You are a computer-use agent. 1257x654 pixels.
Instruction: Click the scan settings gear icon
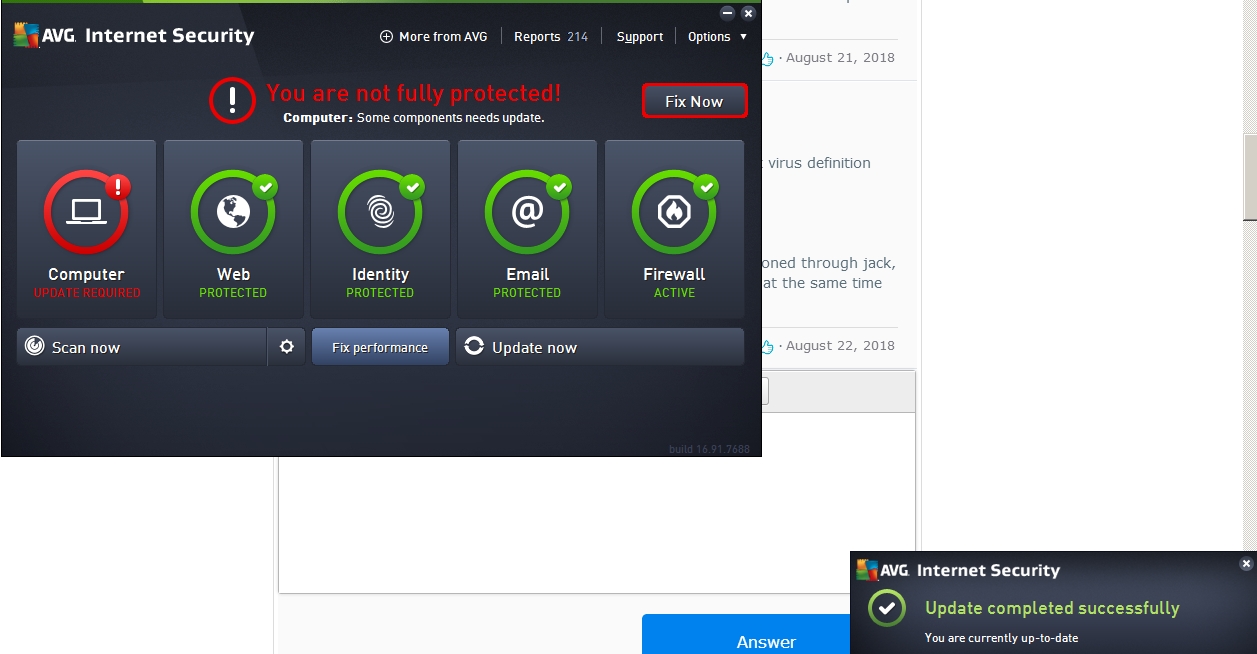(x=287, y=347)
